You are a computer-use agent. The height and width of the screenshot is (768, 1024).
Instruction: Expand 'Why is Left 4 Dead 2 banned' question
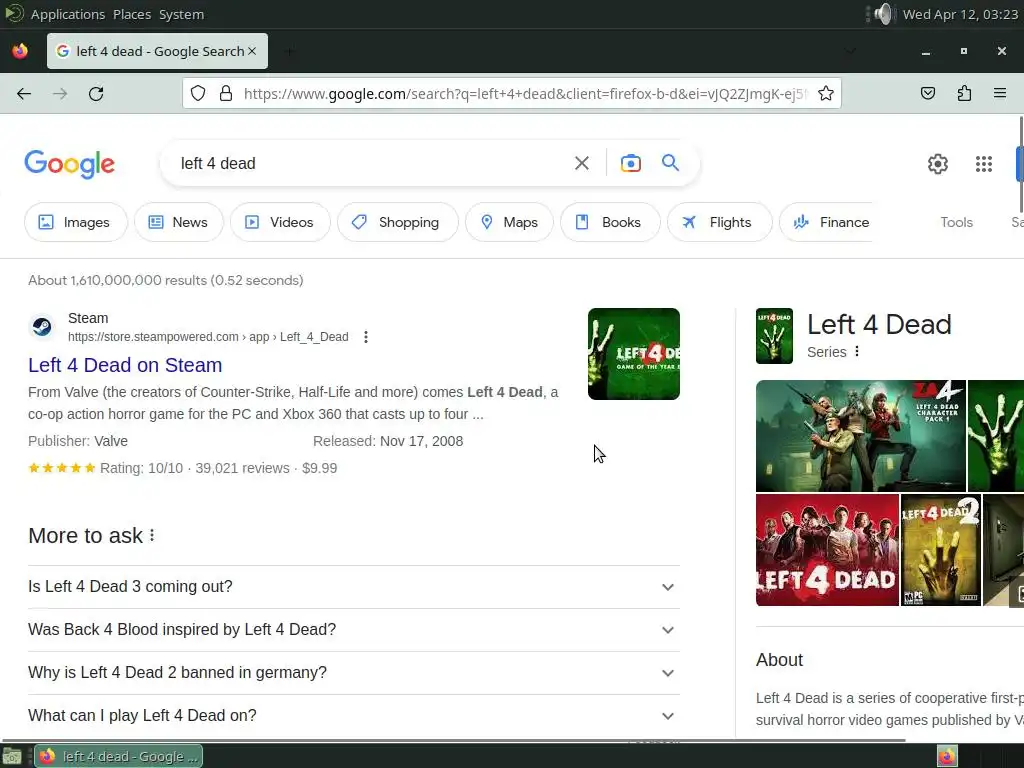[354, 673]
